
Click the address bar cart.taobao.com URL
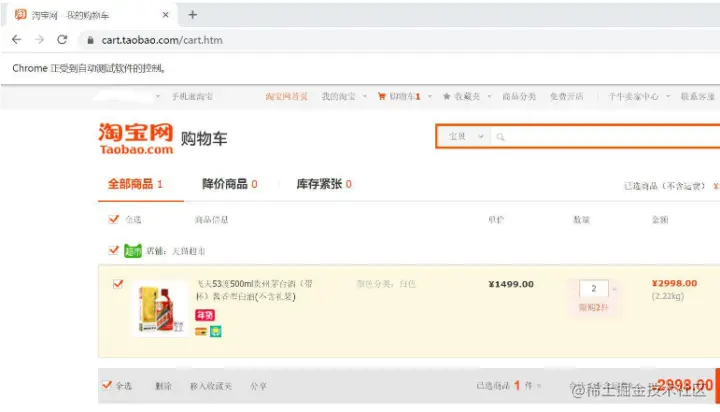[x=162, y=40]
